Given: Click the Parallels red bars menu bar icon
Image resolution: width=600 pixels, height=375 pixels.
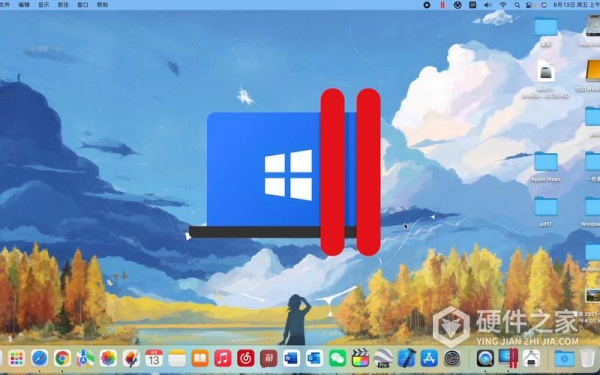Looking at the screenshot, I should point(442,5).
